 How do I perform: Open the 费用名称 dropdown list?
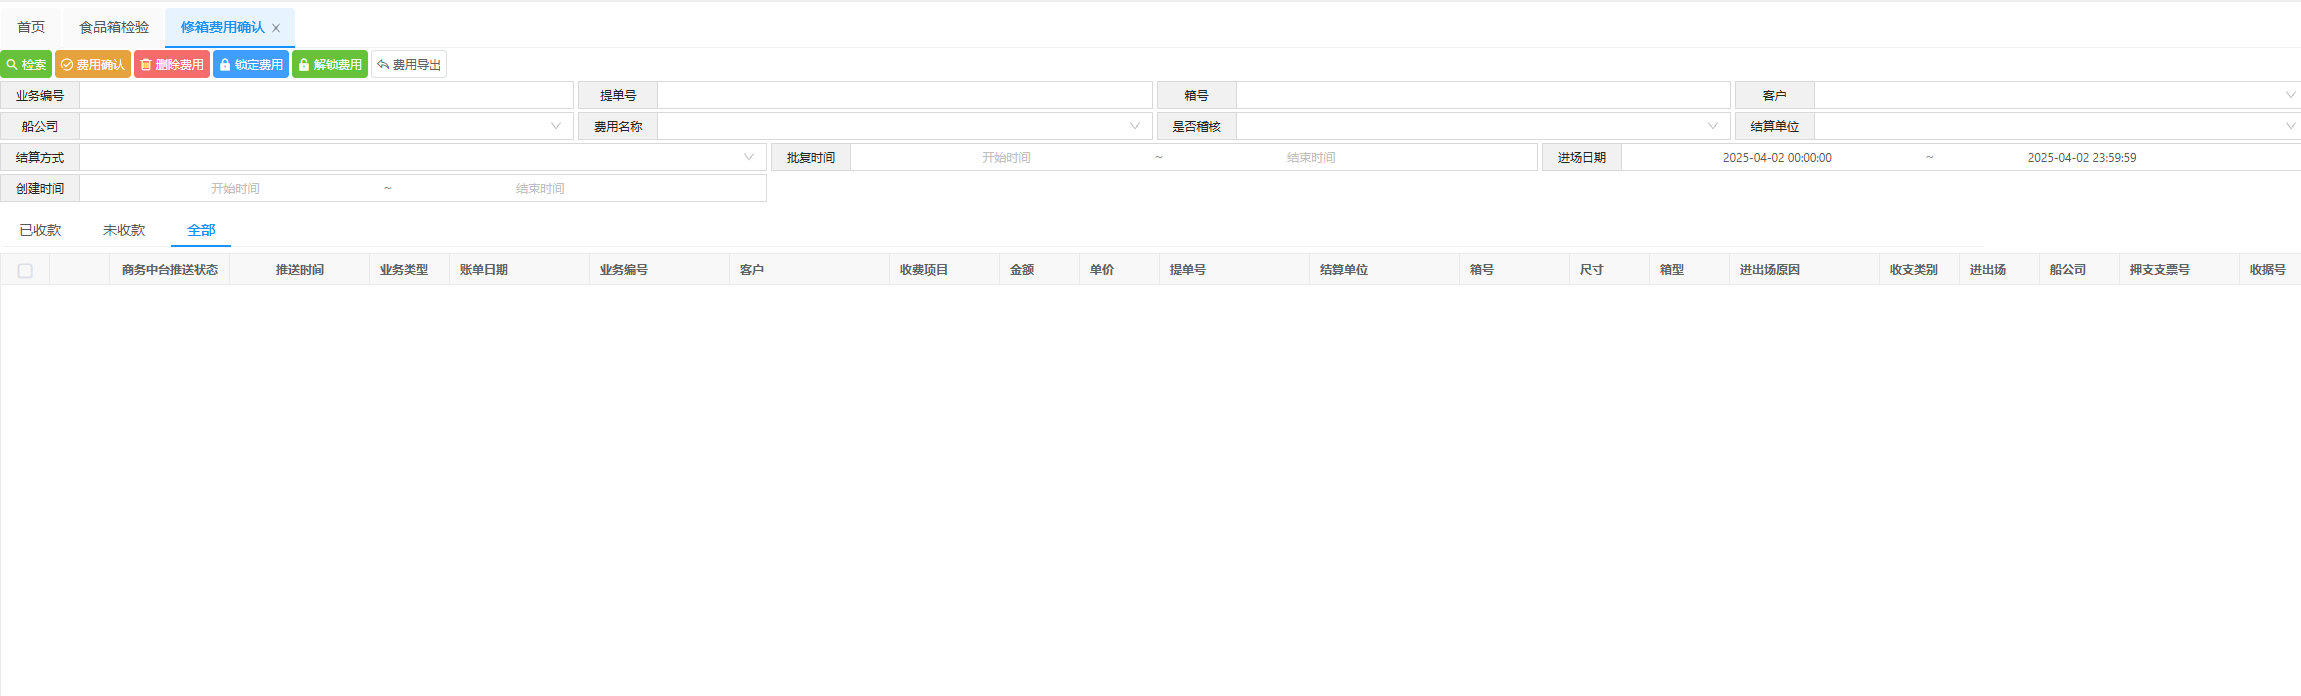pyautogui.click(x=904, y=127)
